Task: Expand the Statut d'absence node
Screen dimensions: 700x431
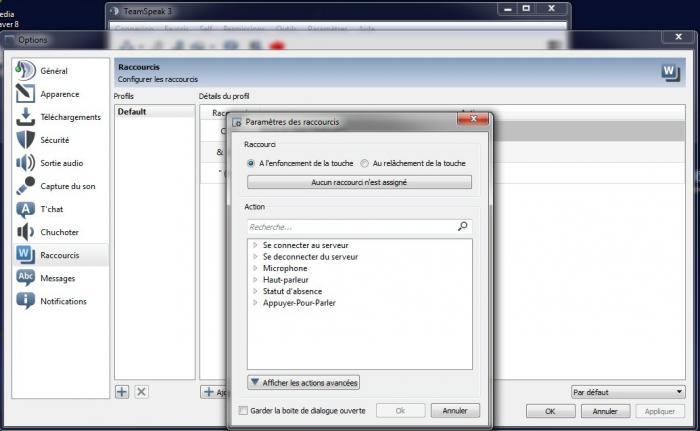Action: click(255, 291)
